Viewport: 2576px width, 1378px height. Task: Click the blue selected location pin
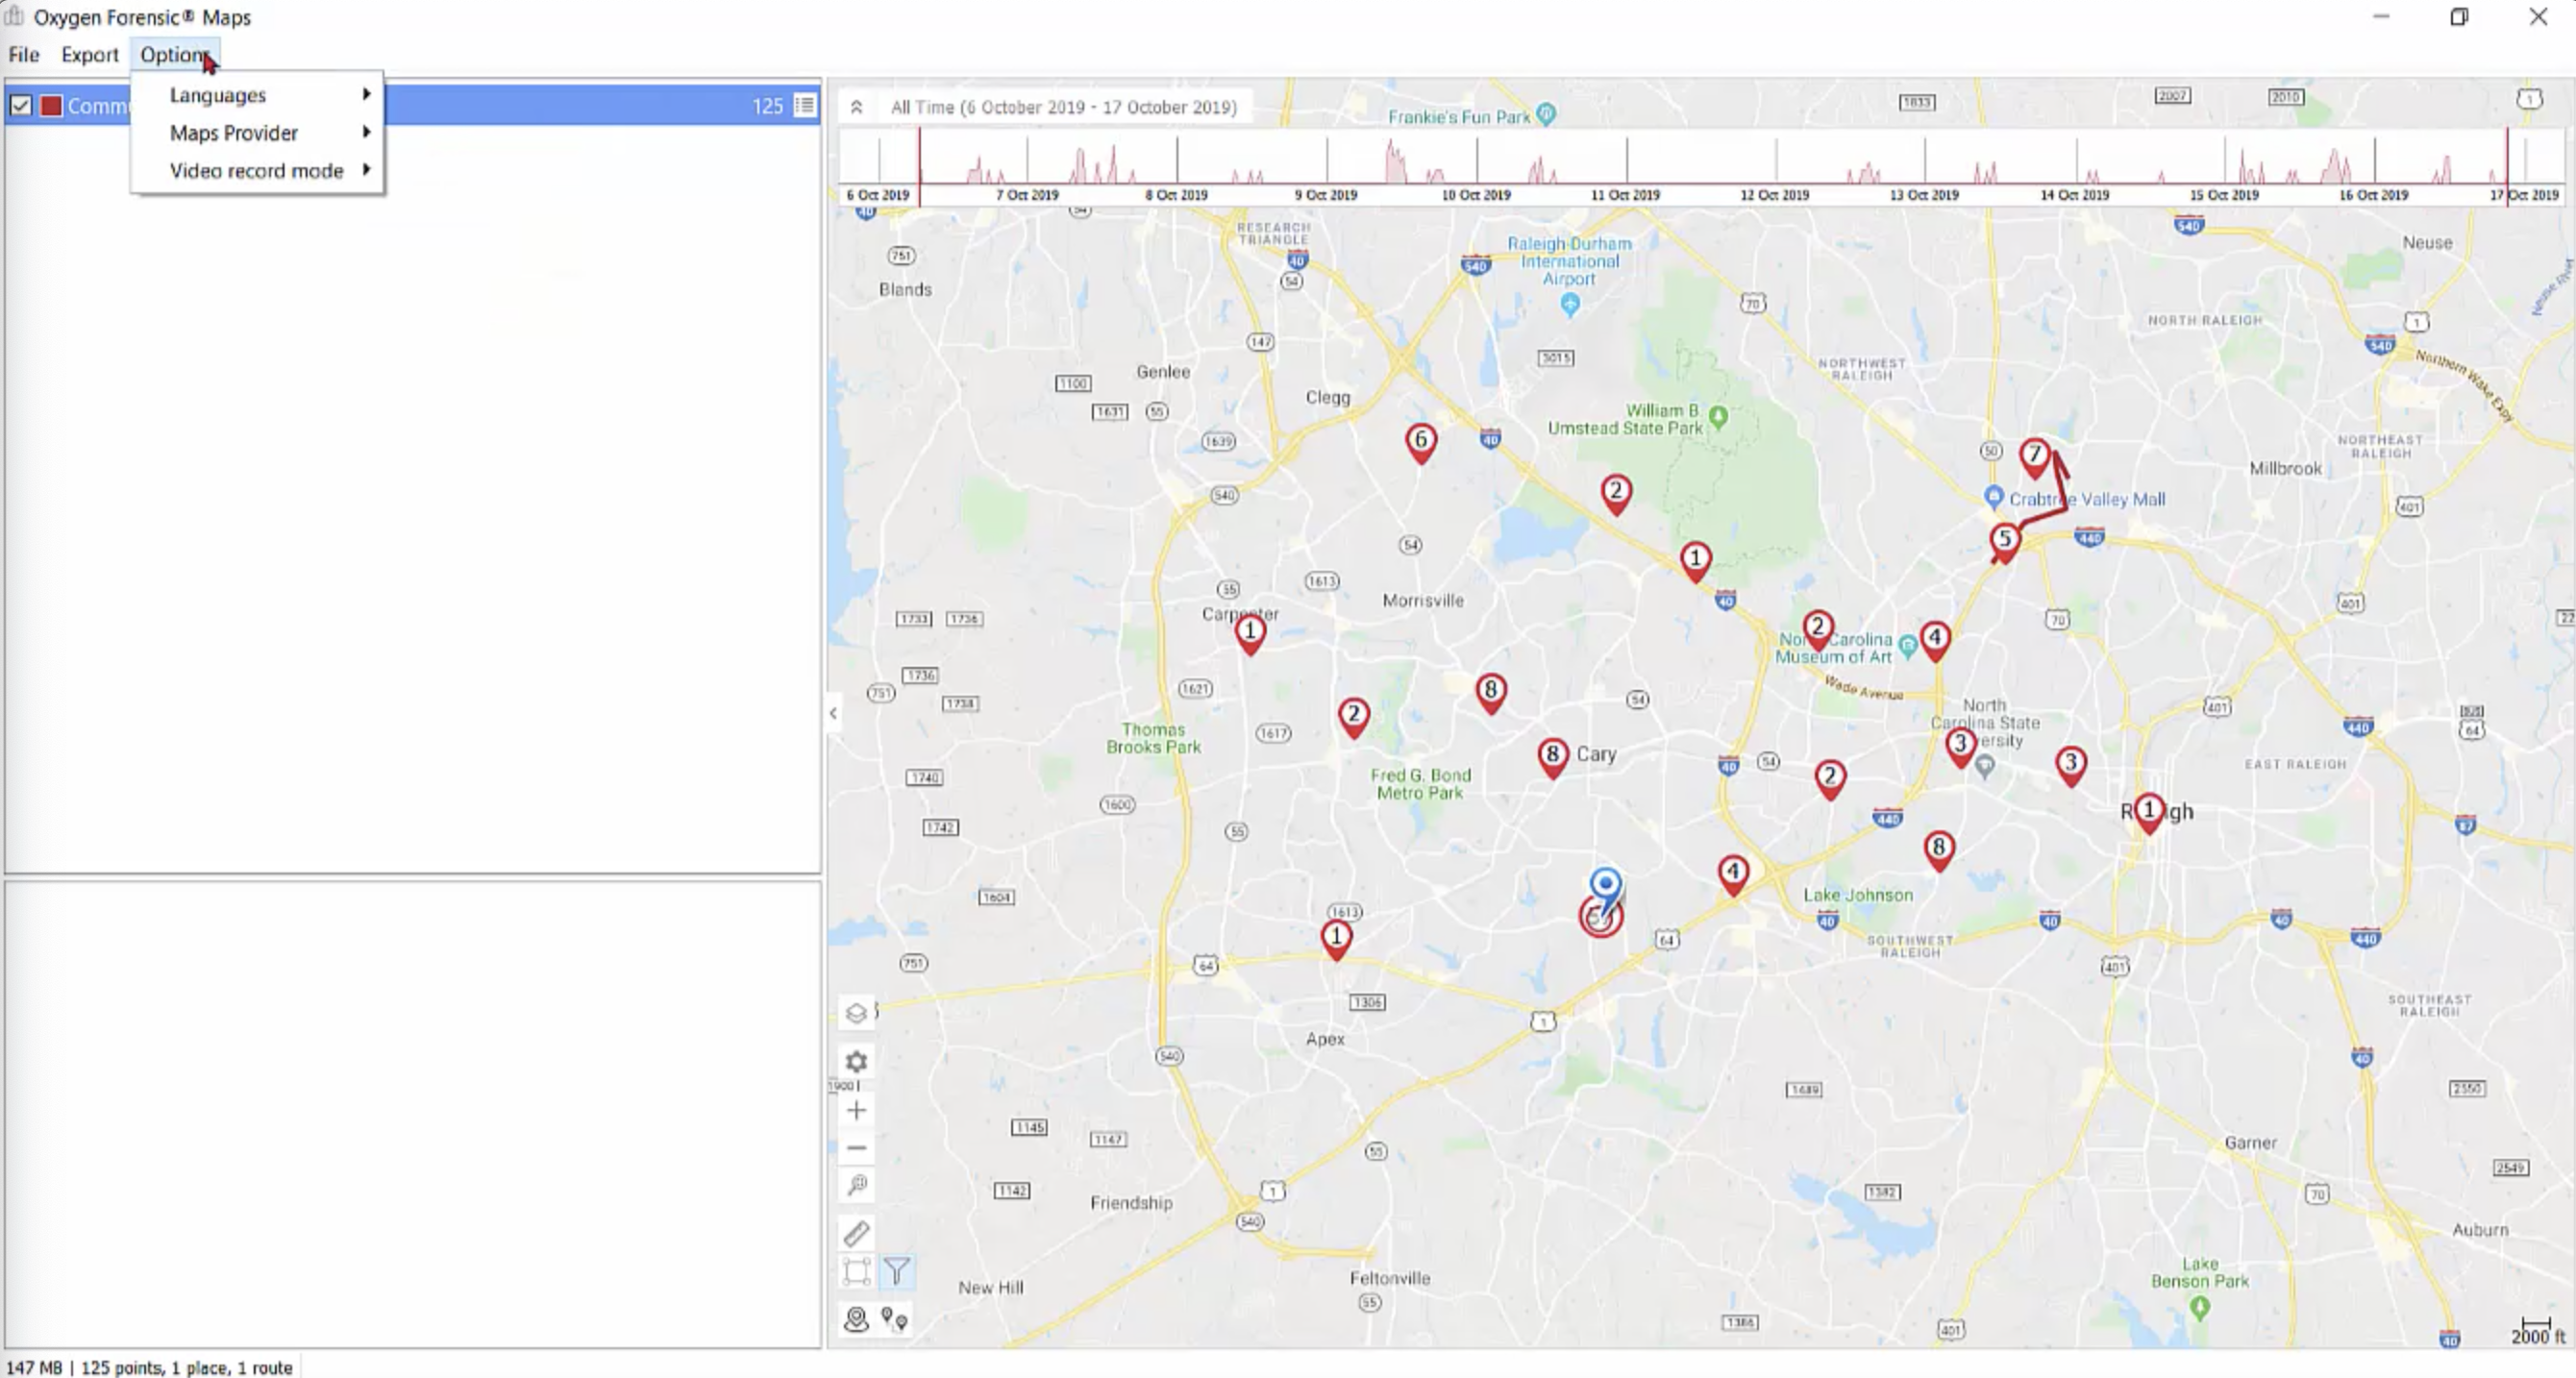[x=1605, y=887]
